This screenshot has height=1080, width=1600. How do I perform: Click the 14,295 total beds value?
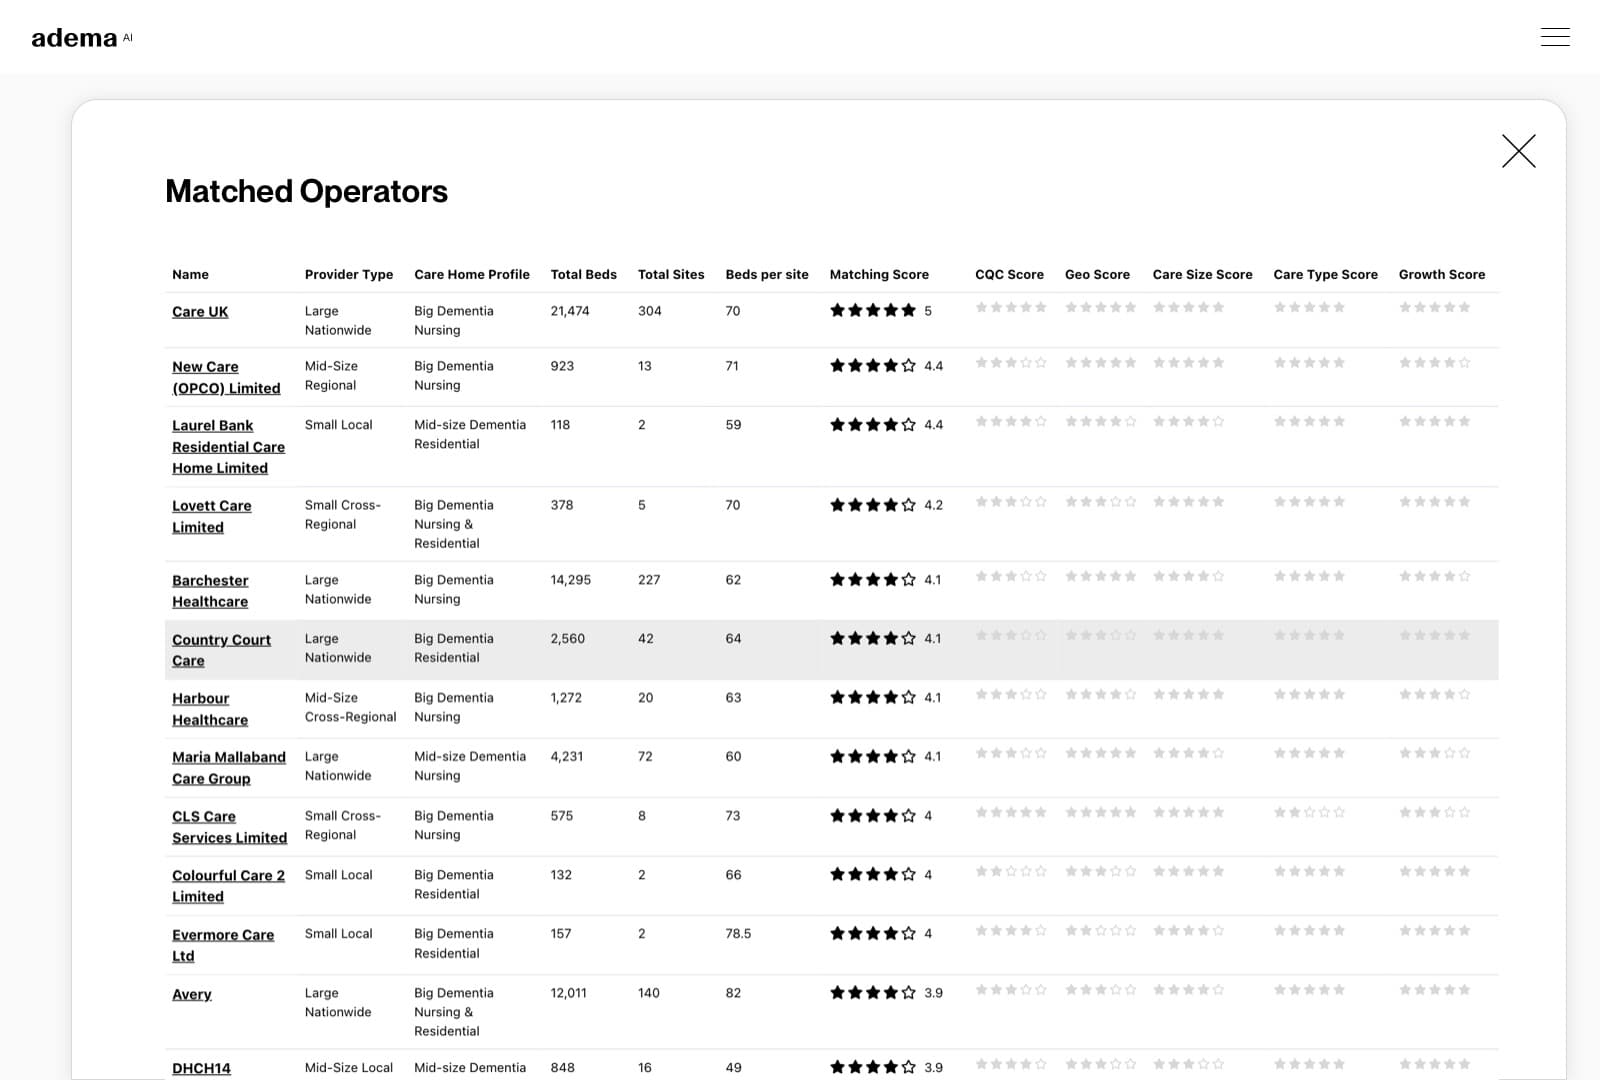coord(570,580)
